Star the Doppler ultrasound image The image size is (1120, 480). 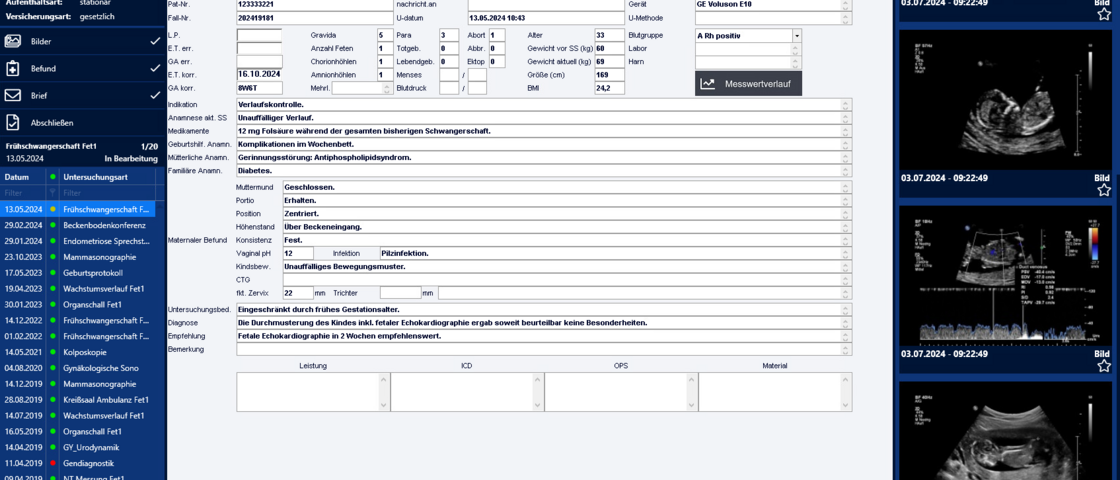(x=1104, y=366)
